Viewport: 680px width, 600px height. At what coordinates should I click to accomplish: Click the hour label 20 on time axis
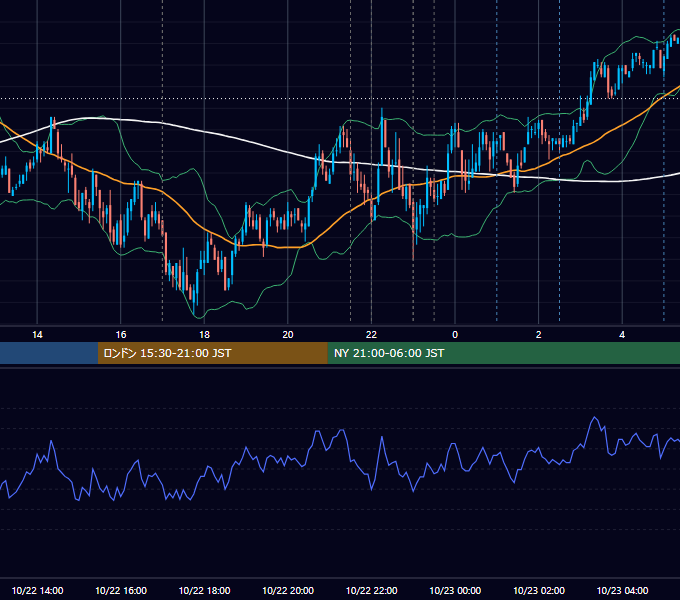tap(288, 335)
